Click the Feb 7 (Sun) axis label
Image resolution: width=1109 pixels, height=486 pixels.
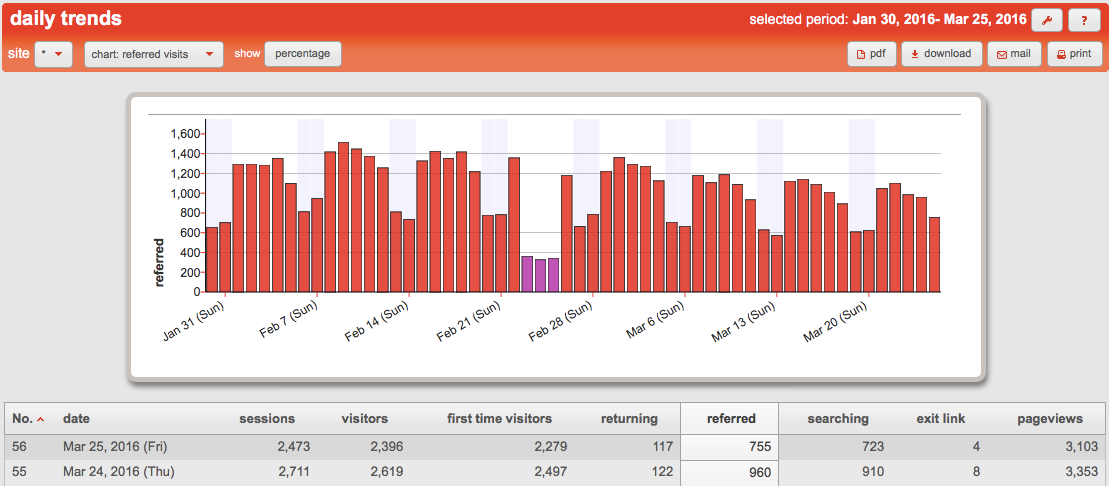[x=289, y=322]
